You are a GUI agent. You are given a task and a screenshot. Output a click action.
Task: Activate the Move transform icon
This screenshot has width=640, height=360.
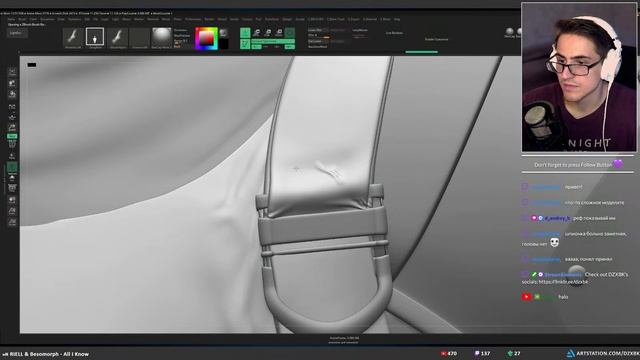click(x=257, y=33)
